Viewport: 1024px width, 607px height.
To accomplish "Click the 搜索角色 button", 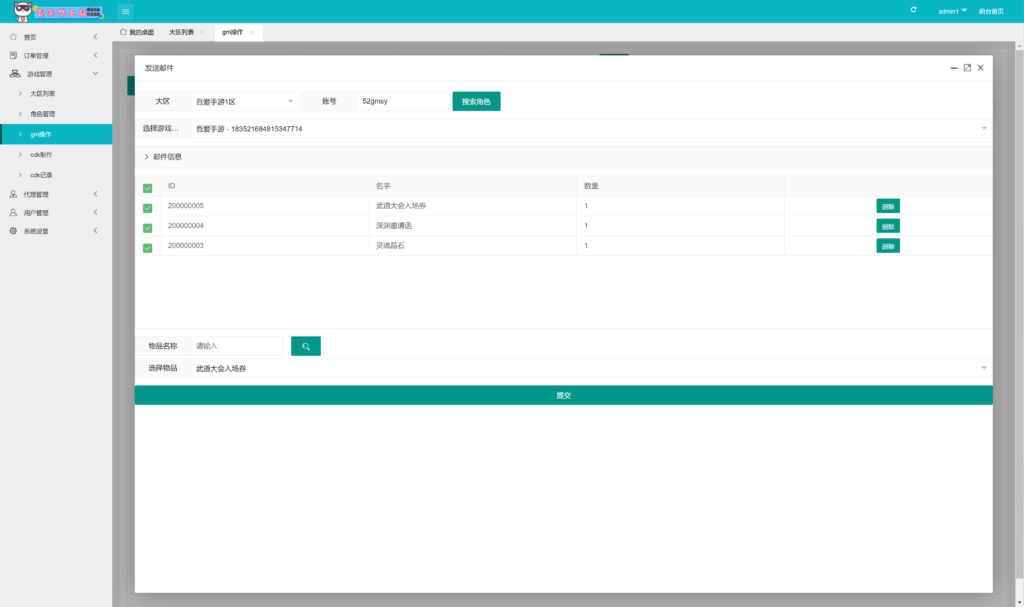I will [476, 101].
